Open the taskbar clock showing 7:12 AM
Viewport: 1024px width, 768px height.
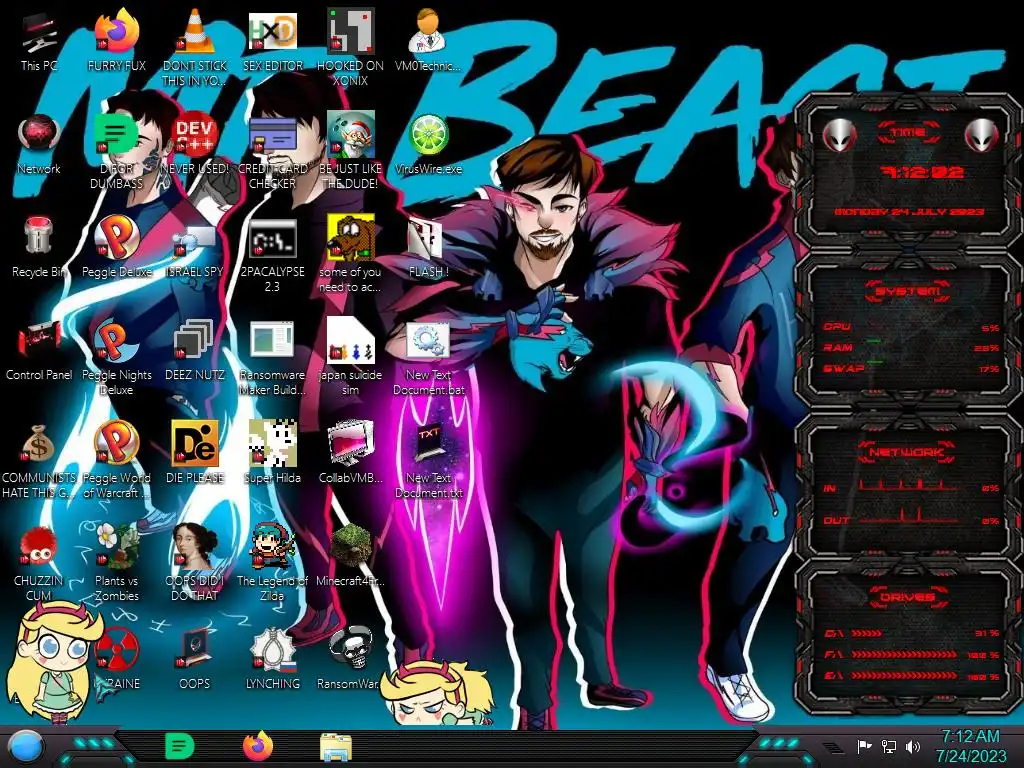coord(970,746)
